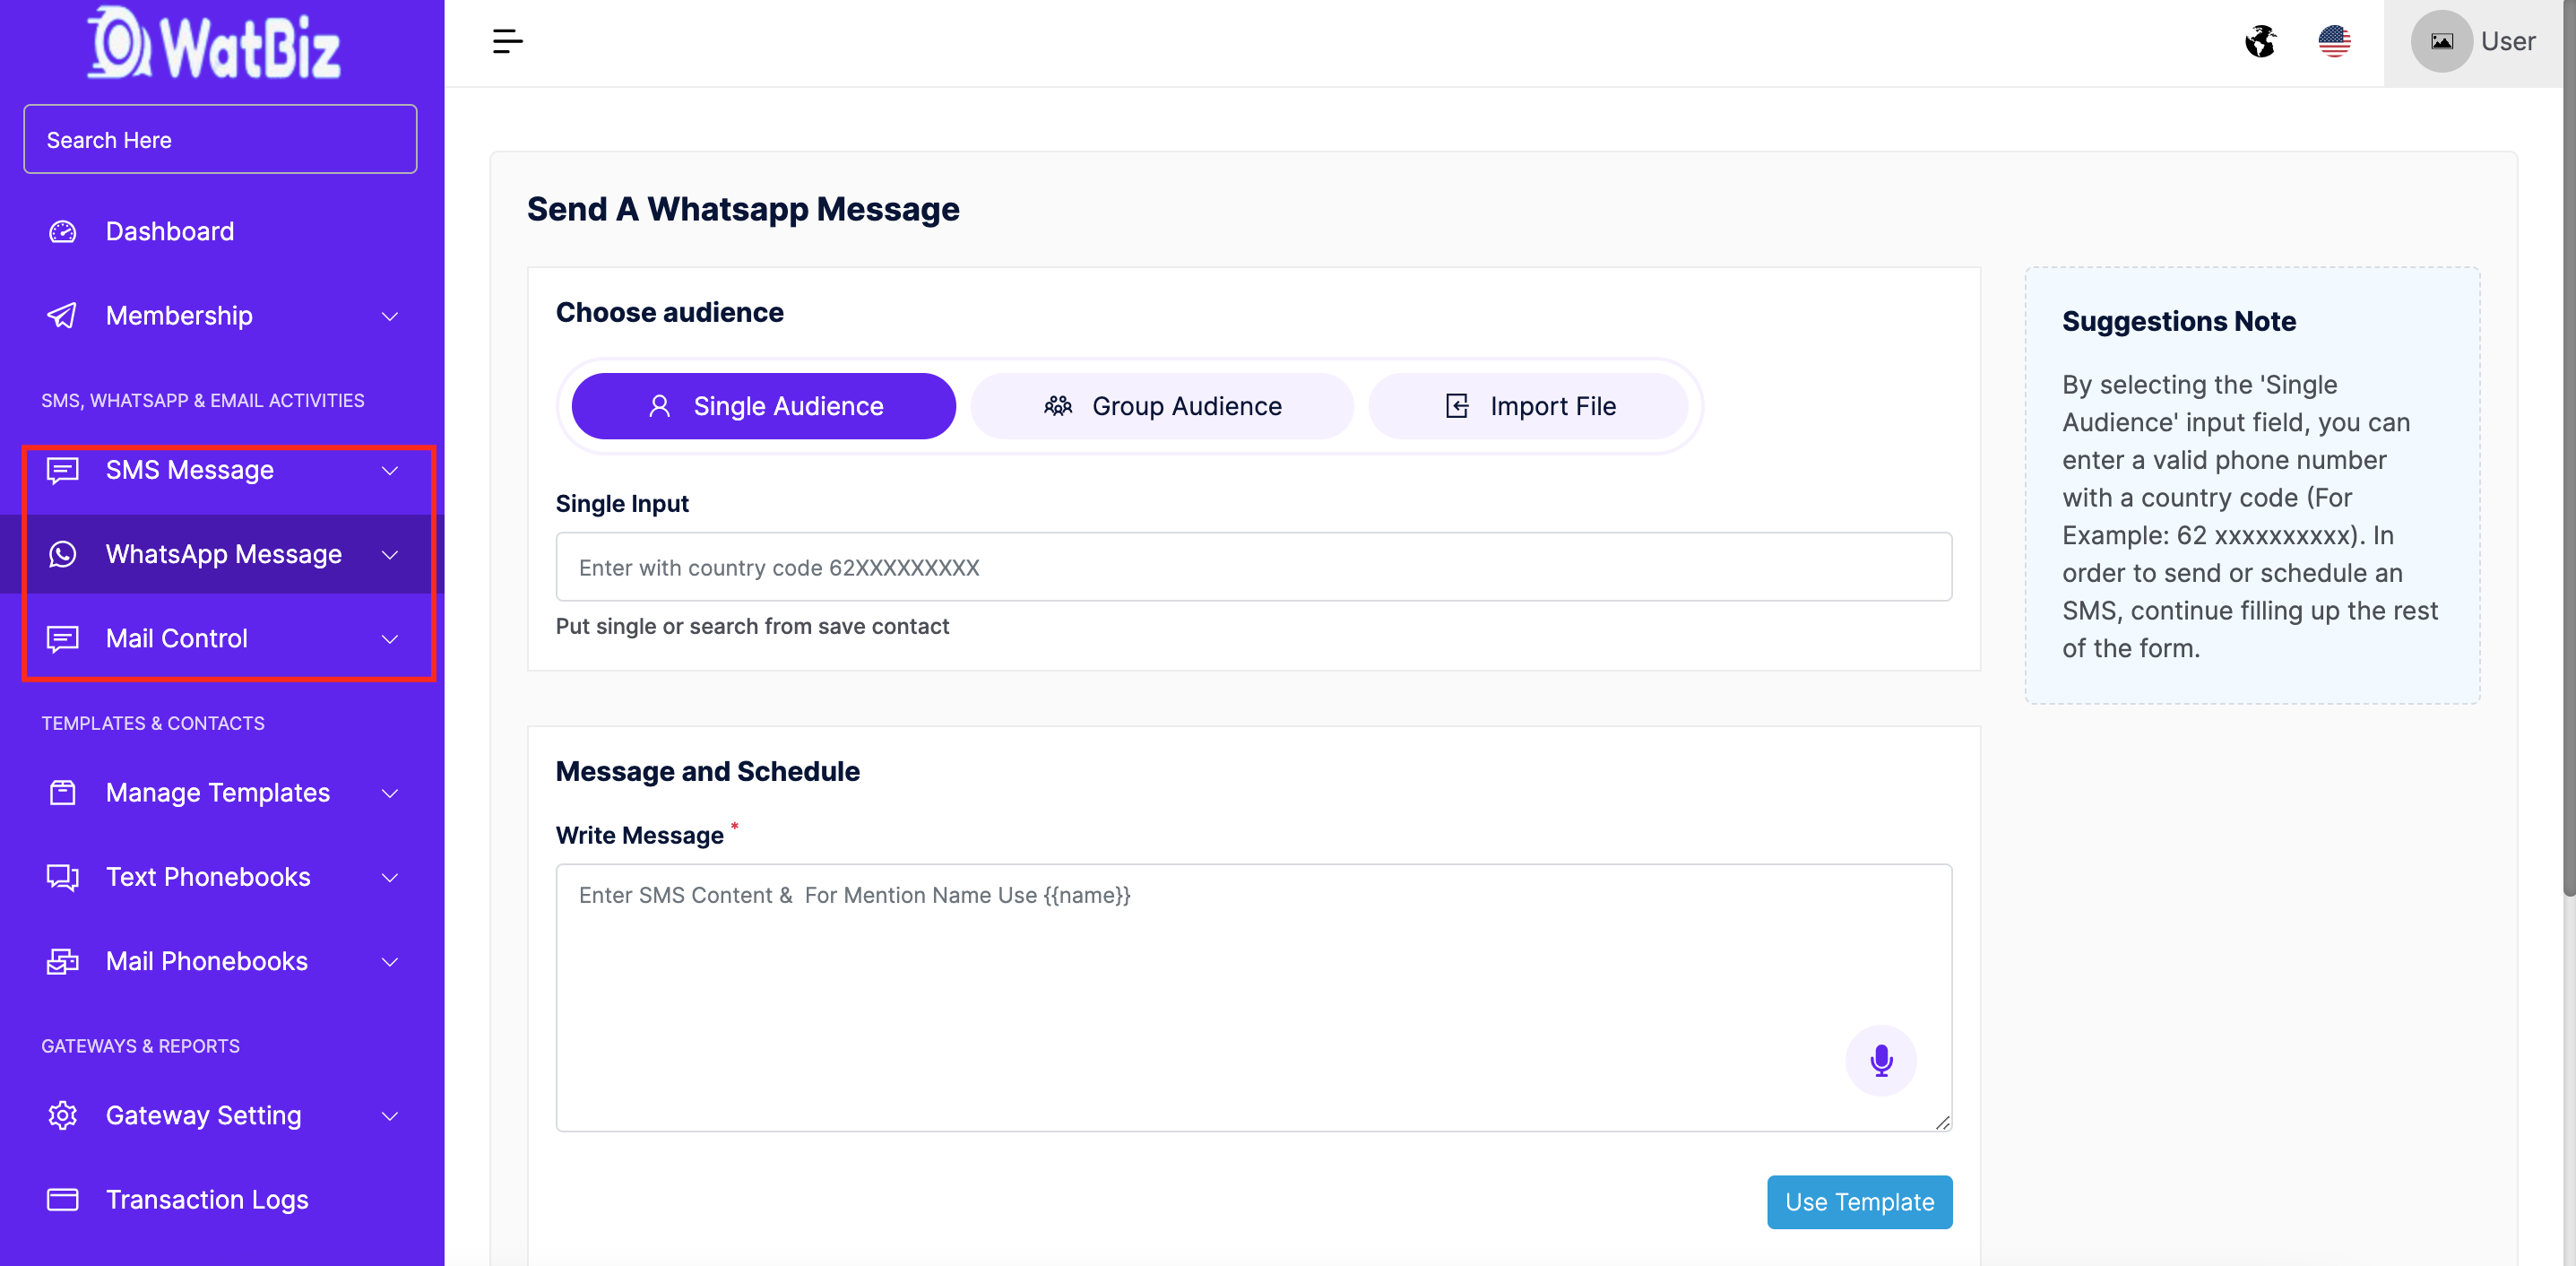Open the WhatsApp Message menu label
The image size is (2576, 1266).
tap(224, 554)
